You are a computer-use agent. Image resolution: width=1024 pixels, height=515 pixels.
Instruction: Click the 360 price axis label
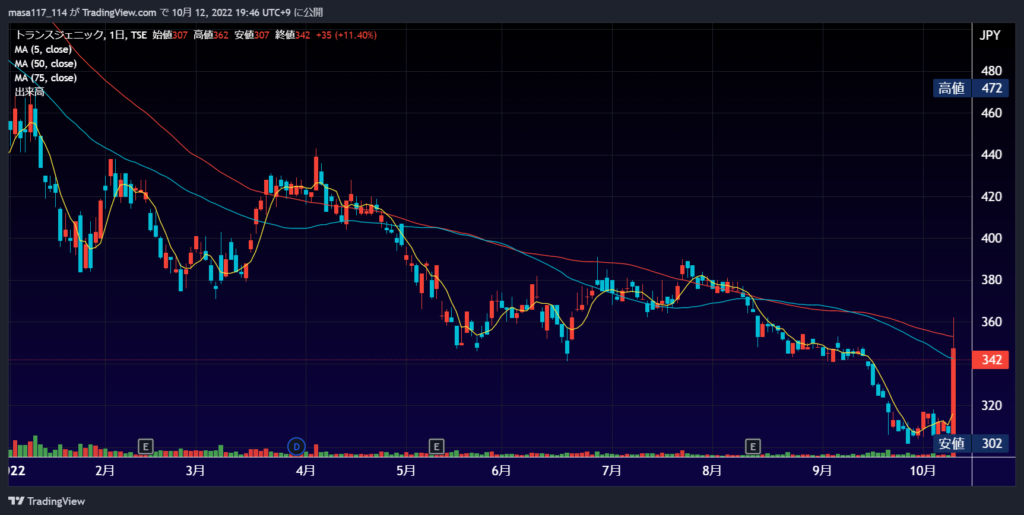pyautogui.click(x=991, y=322)
